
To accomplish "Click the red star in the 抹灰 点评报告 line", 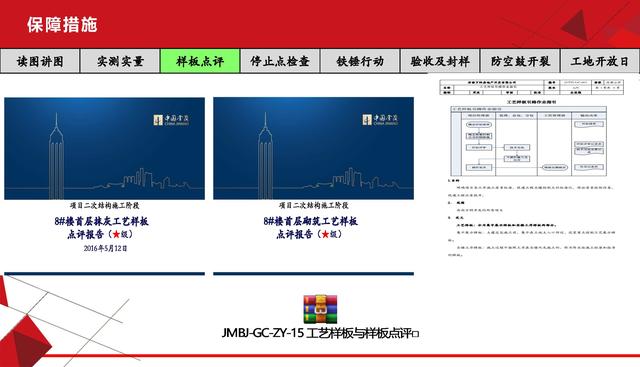I will click(116, 234).
